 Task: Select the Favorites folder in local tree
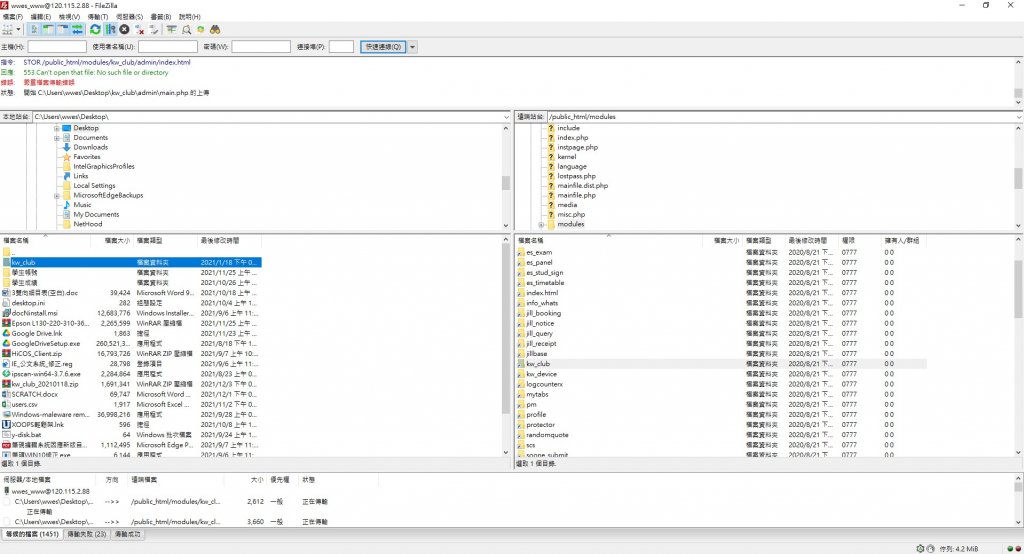pyautogui.click(x=87, y=157)
